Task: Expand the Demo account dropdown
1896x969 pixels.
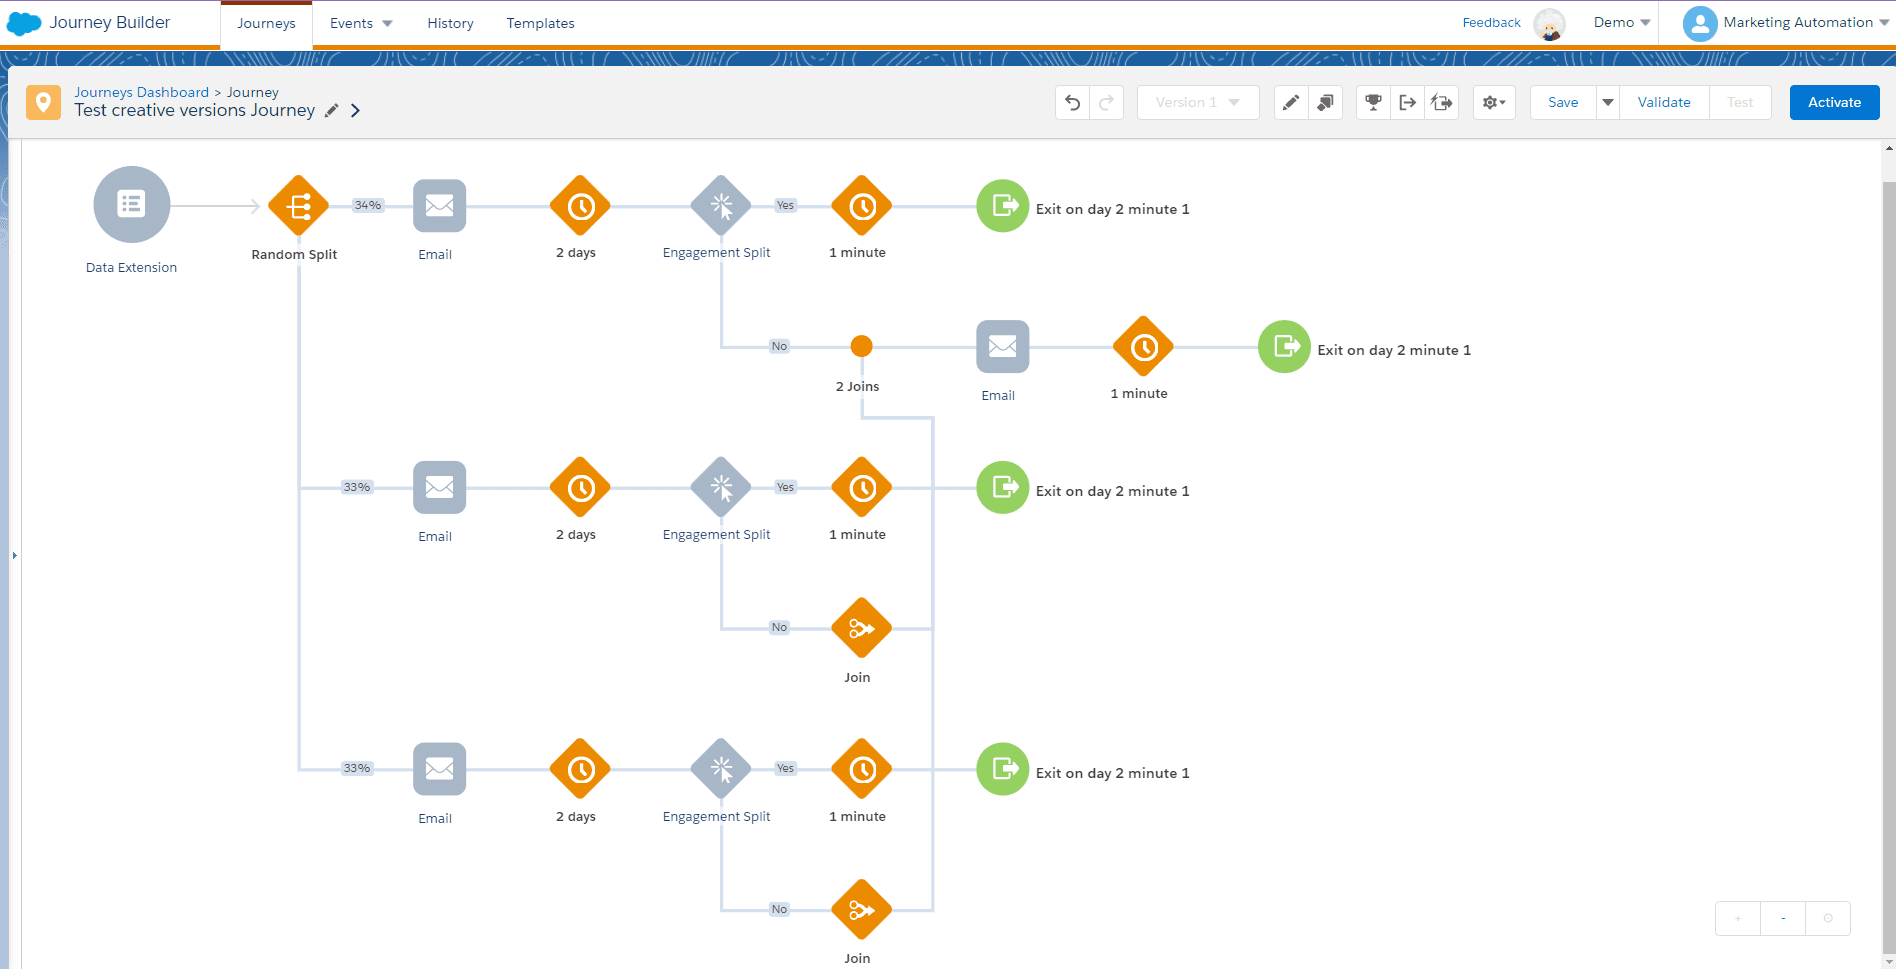Action: point(1621,23)
